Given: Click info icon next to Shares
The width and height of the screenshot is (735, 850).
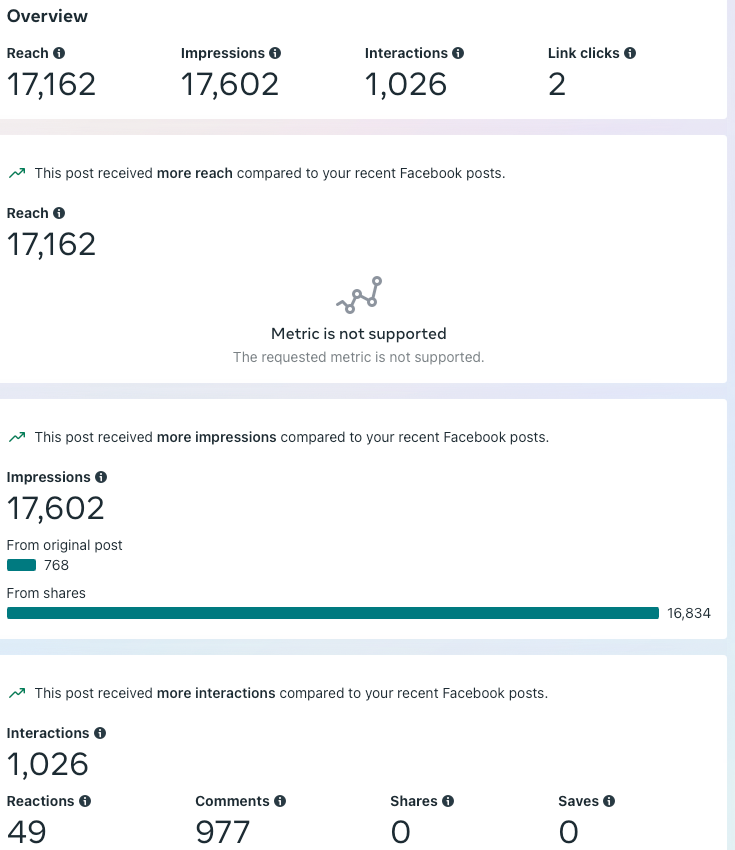Looking at the screenshot, I should pyautogui.click(x=448, y=801).
